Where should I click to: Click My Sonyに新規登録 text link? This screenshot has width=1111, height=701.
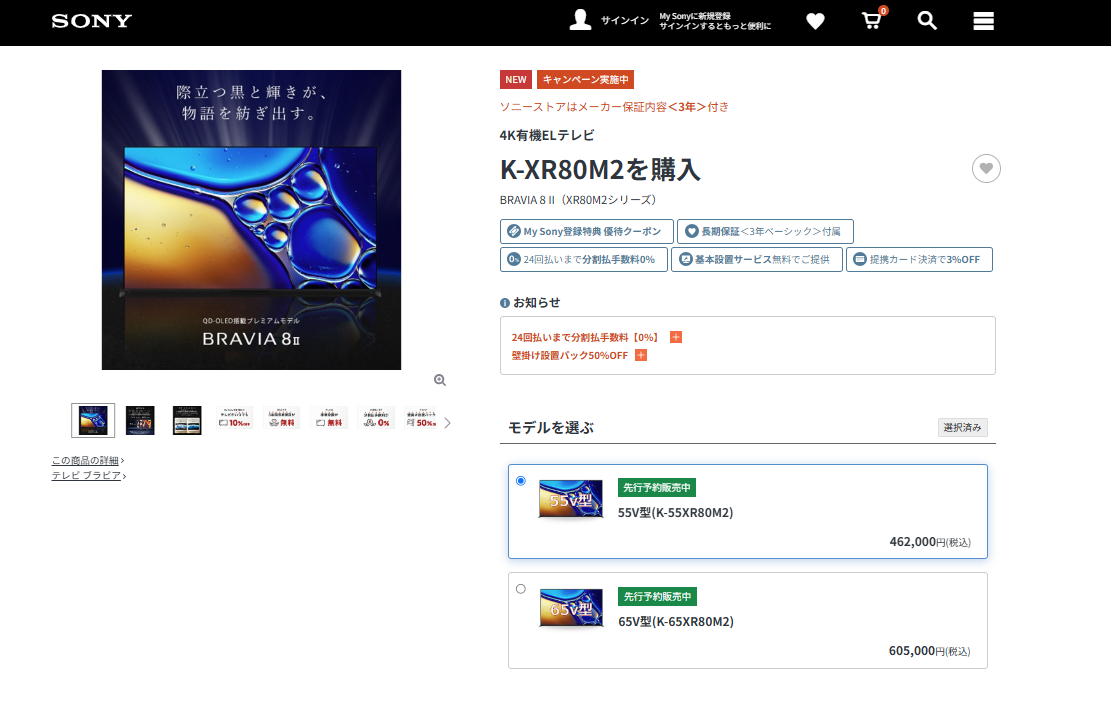(695, 16)
